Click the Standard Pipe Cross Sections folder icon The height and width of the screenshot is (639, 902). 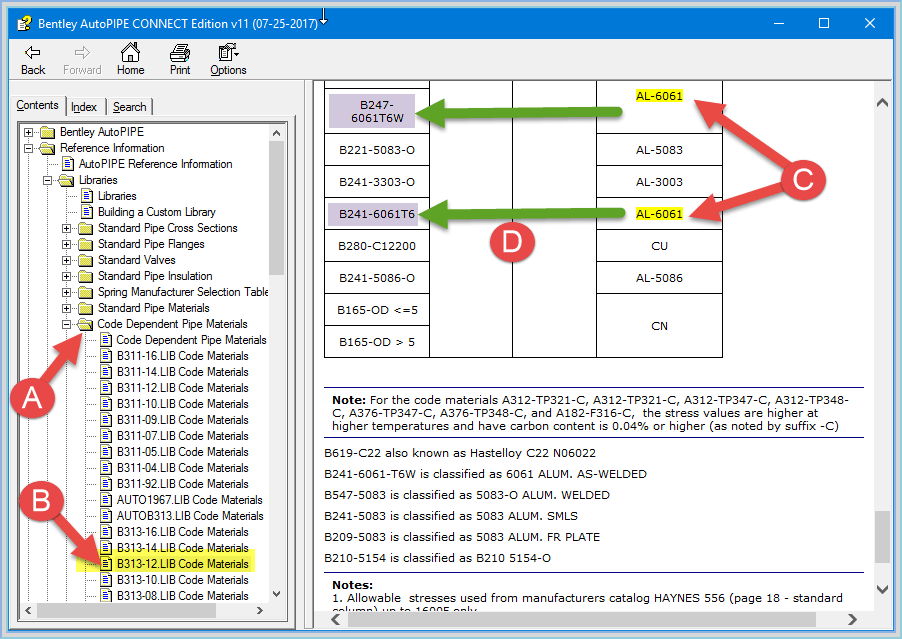pyautogui.click(x=85, y=228)
